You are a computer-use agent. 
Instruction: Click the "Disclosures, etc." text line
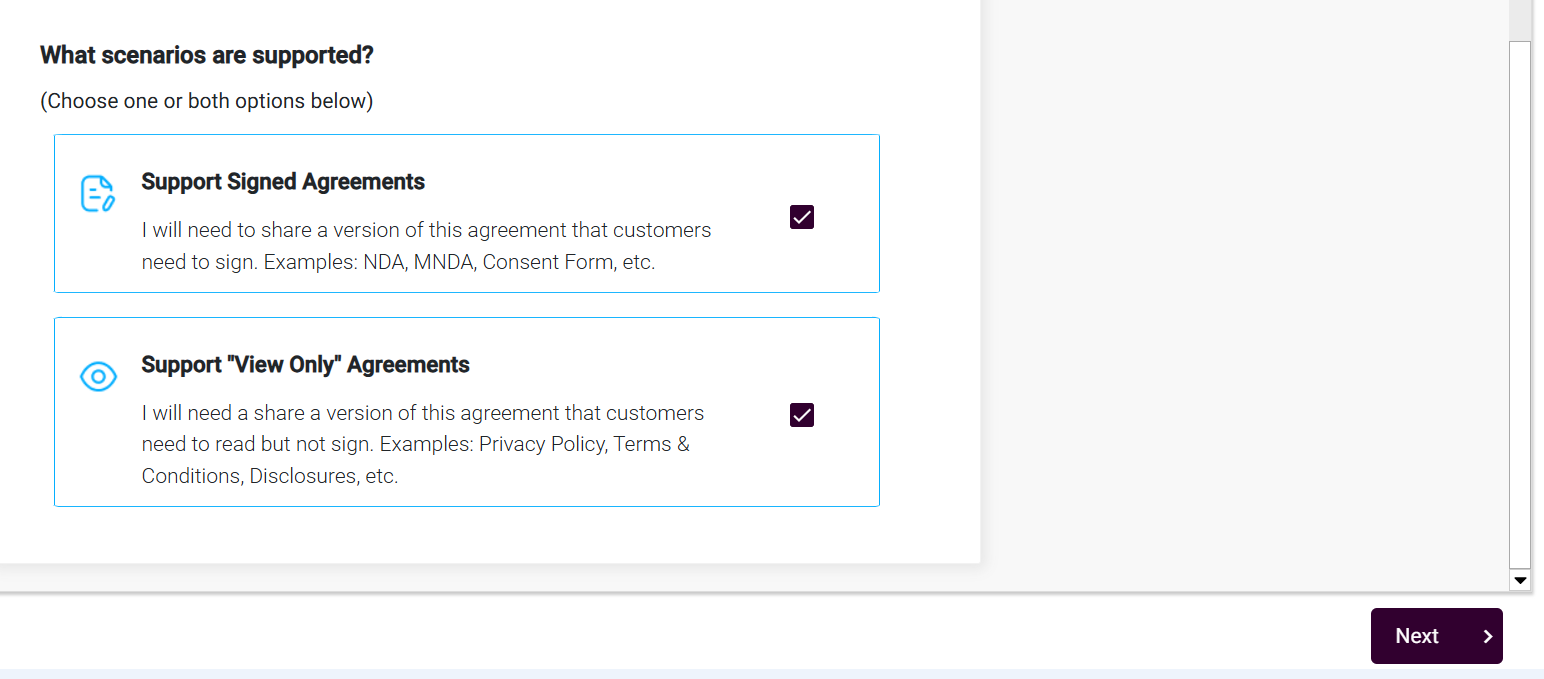270,476
